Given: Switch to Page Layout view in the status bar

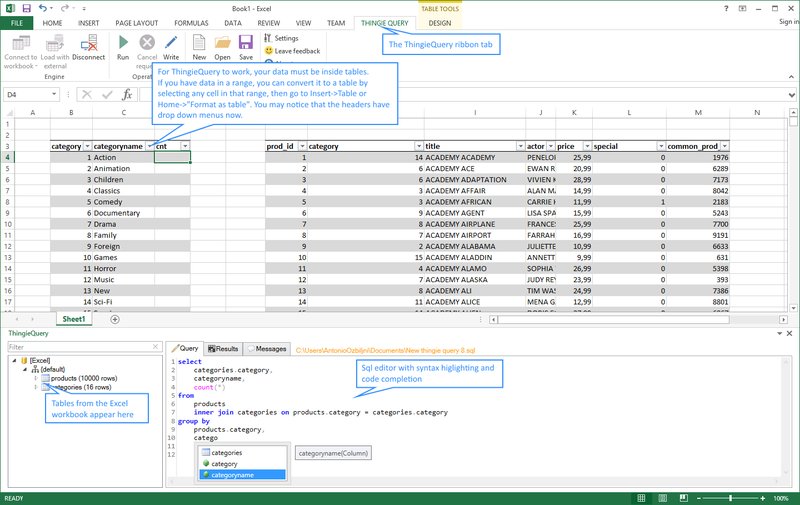Looking at the screenshot, I should point(663,498).
